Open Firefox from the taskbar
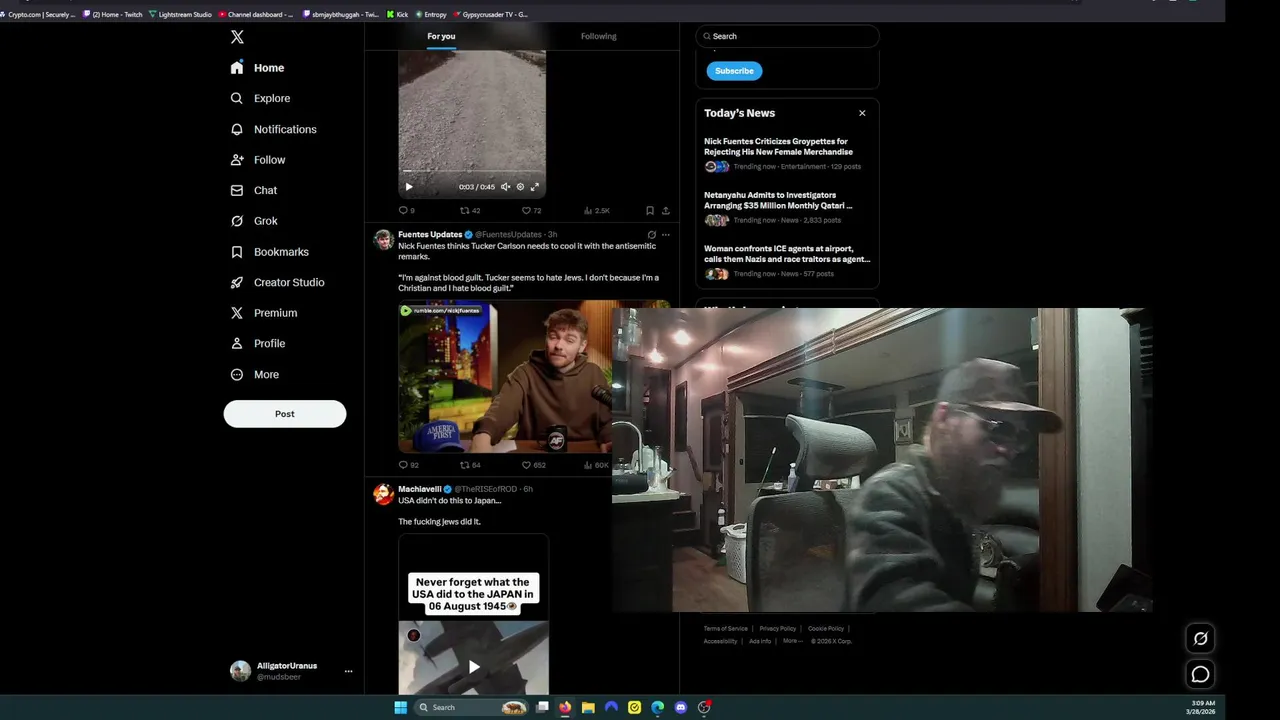This screenshot has width=1280, height=720. tap(565, 707)
